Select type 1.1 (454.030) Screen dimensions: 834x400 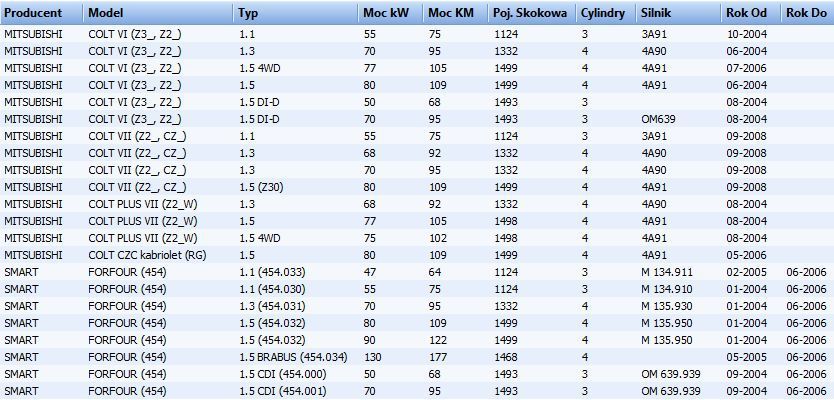tap(272, 289)
